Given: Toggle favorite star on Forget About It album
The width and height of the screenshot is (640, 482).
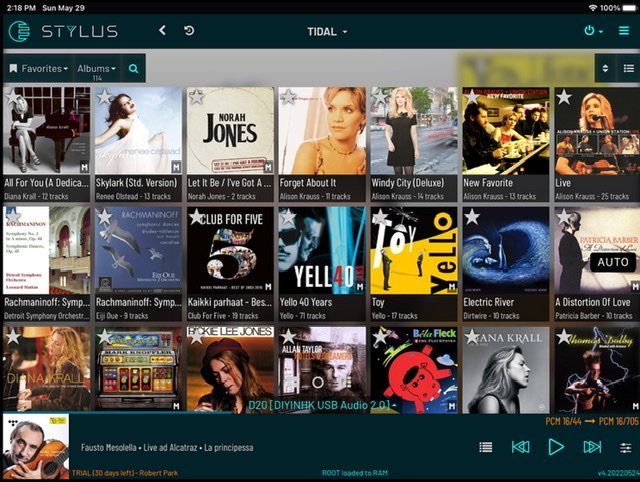Looking at the screenshot, I should pos(289,97).
